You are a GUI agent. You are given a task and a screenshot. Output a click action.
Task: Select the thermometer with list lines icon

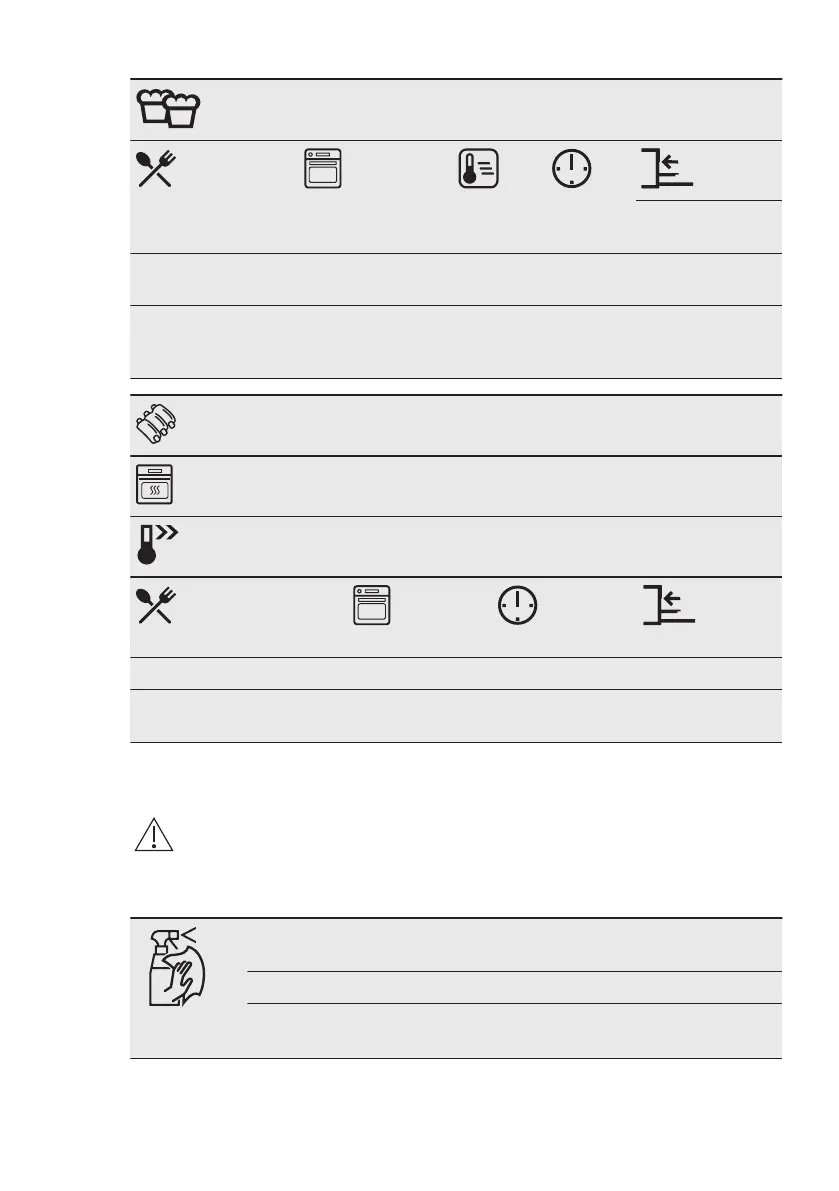coord(478,169)
